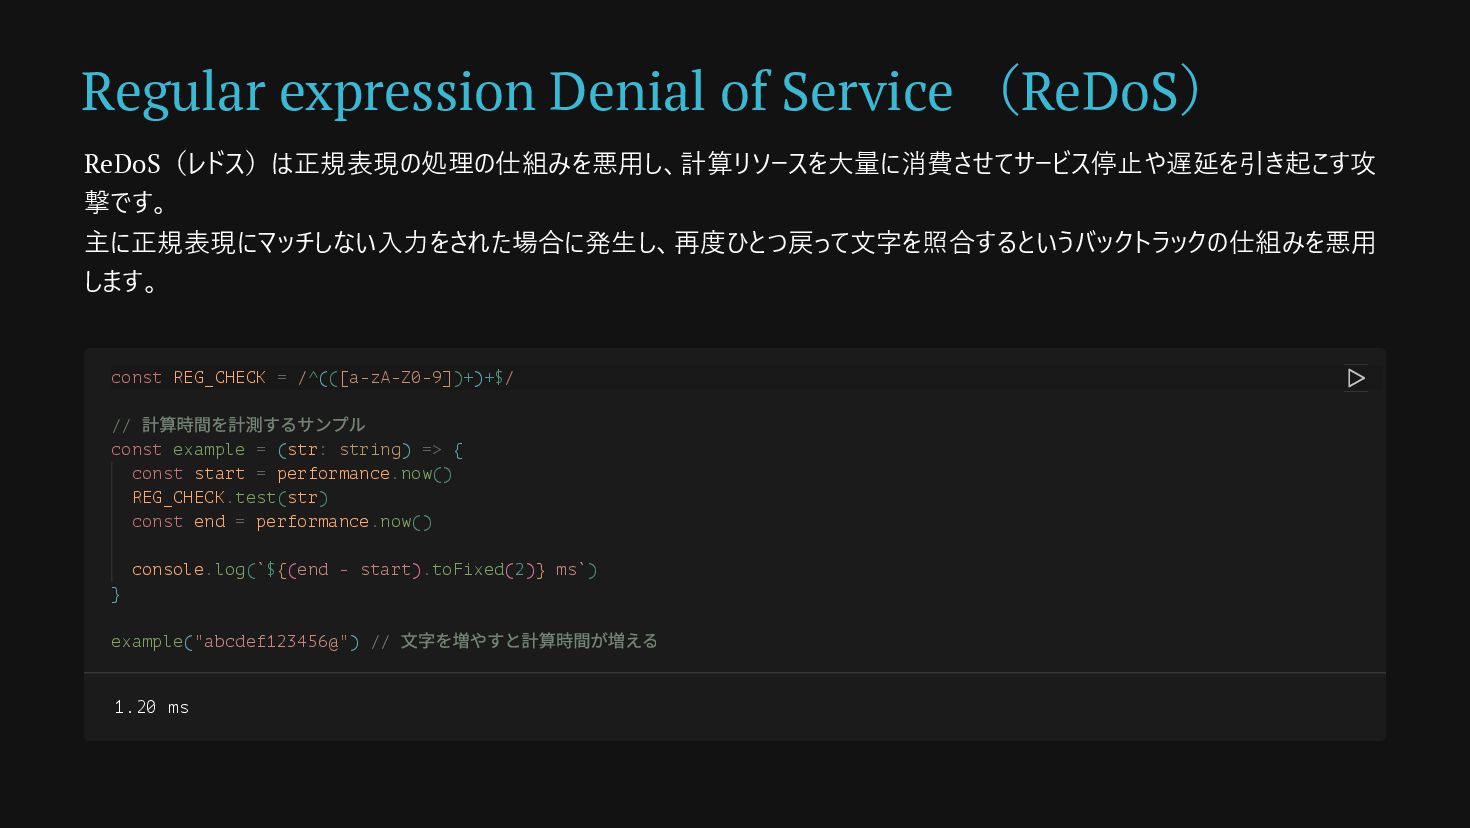Screen dimensions: 1470x828
Task: Click the example( call on the last code line
Action: click(146, 641)
